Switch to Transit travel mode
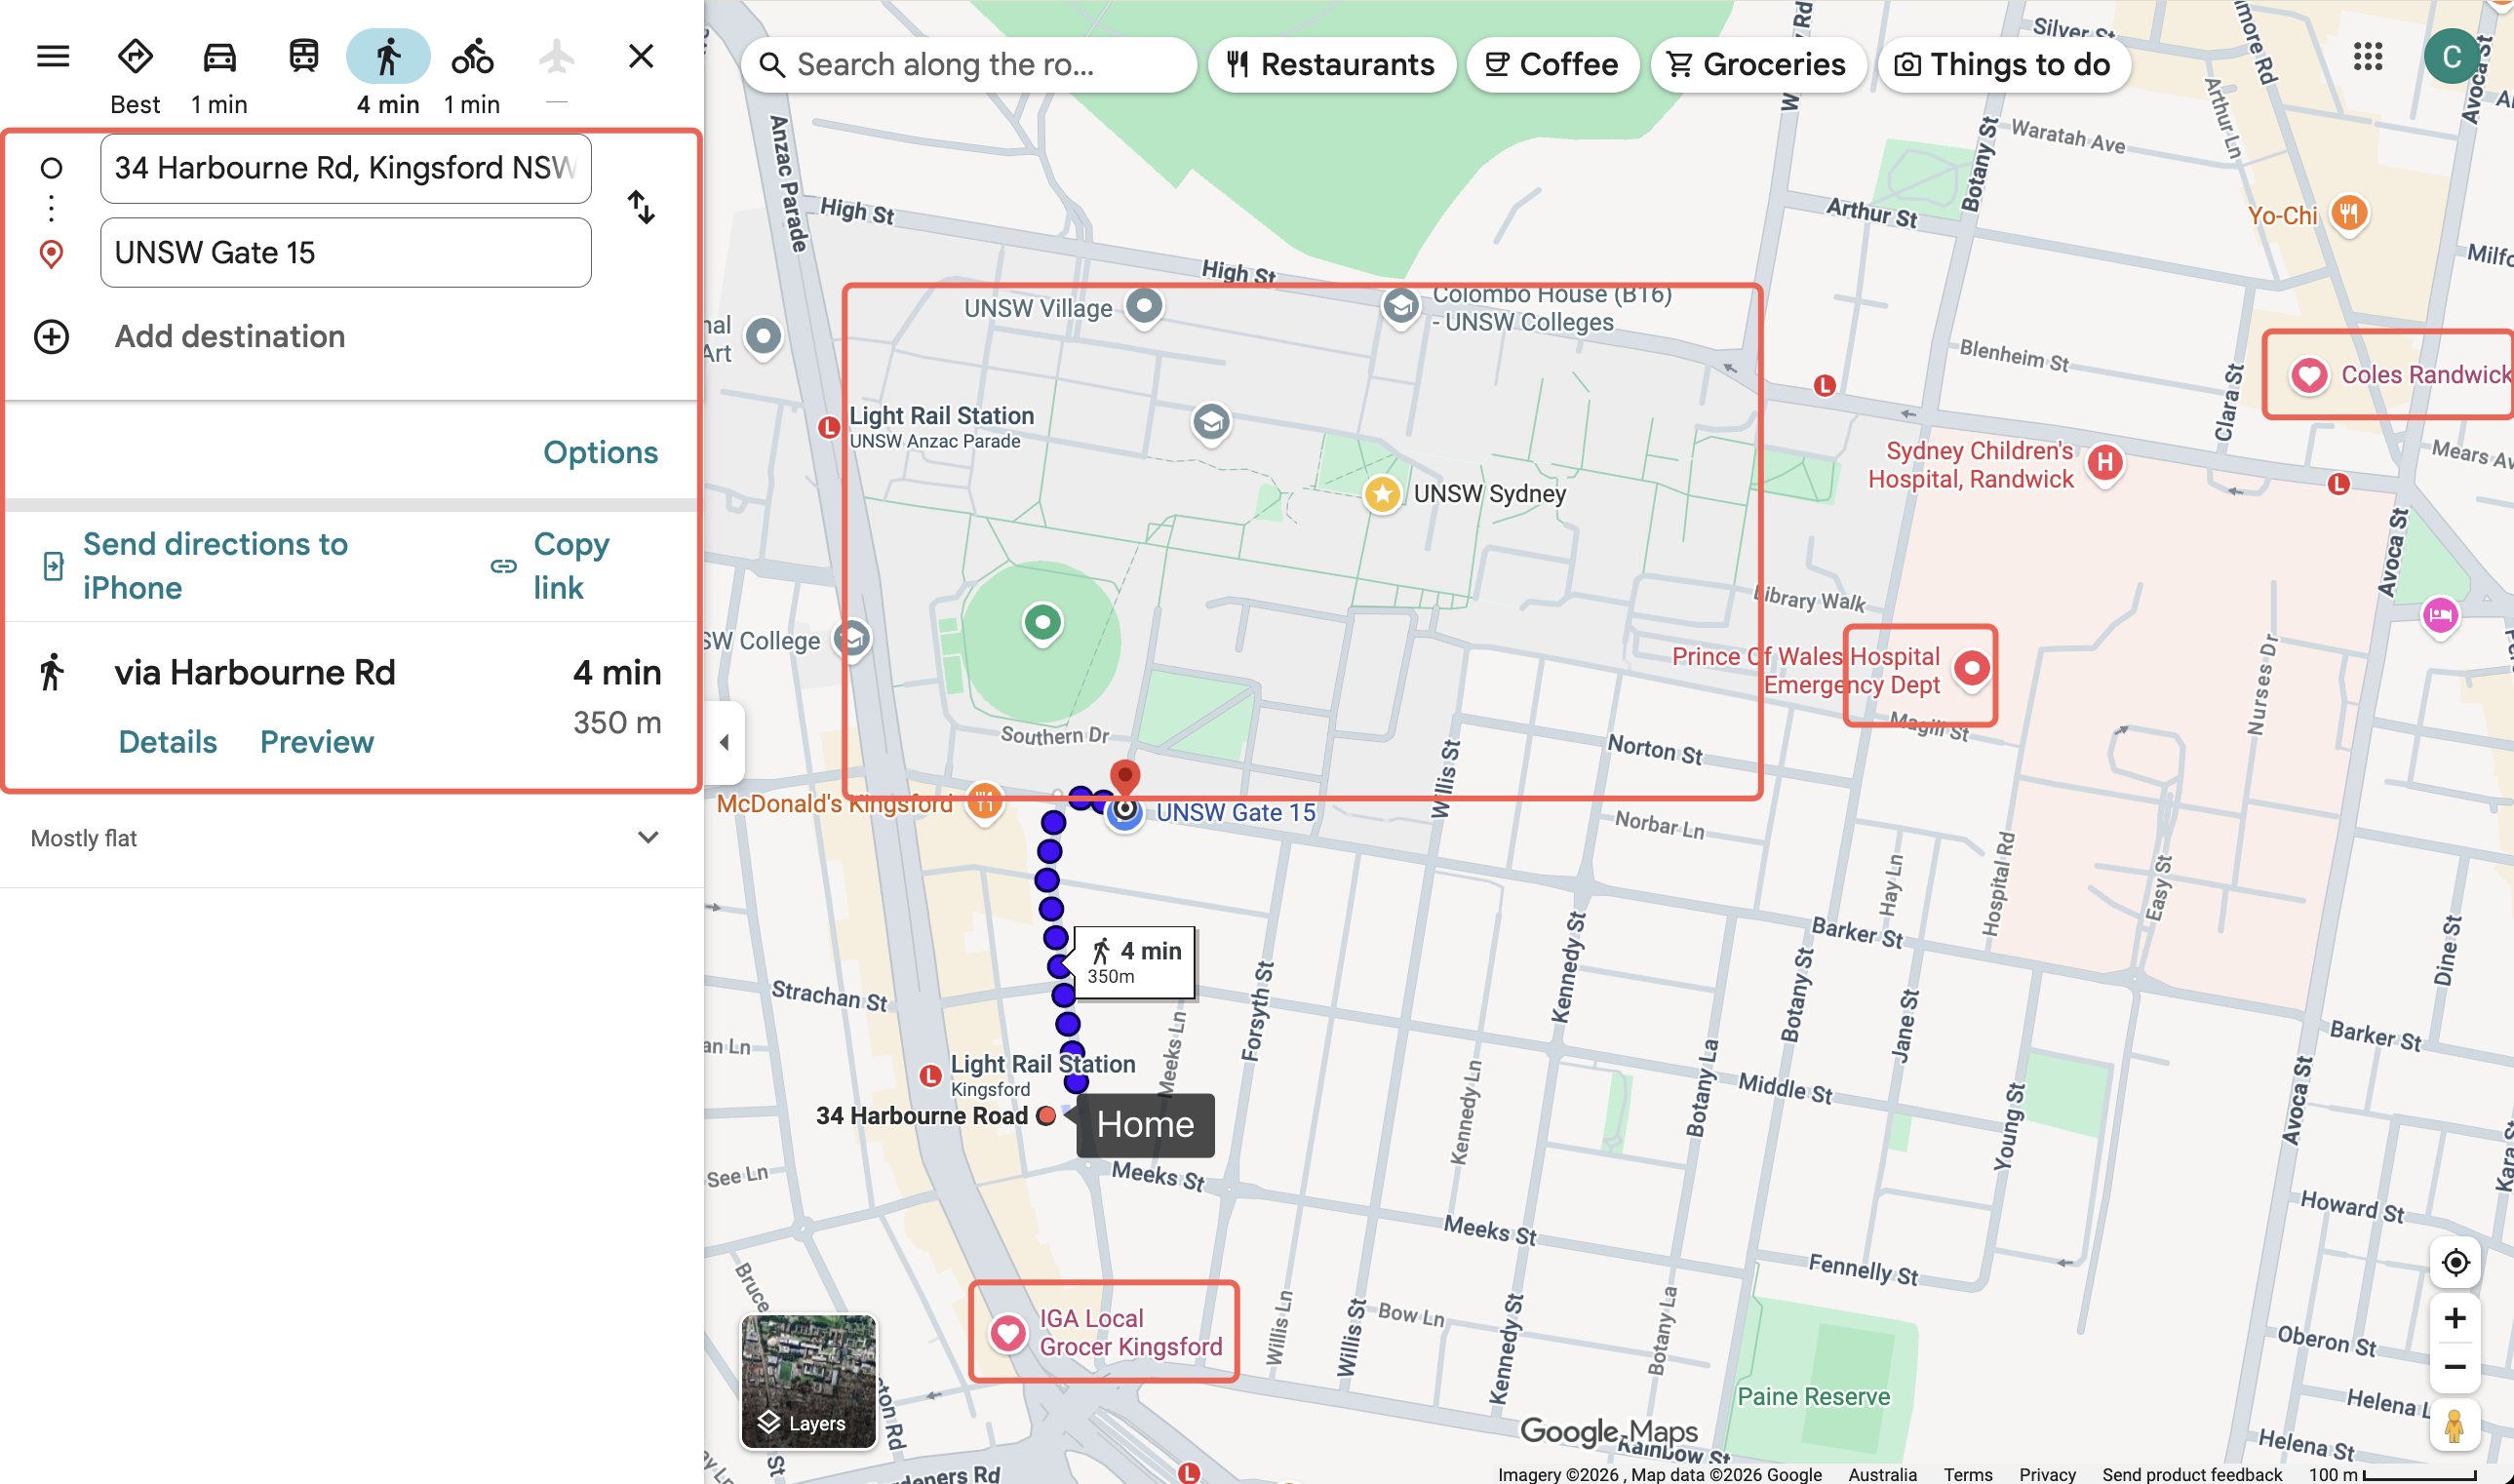2514x1484 pixels. [x=303, y=57]
